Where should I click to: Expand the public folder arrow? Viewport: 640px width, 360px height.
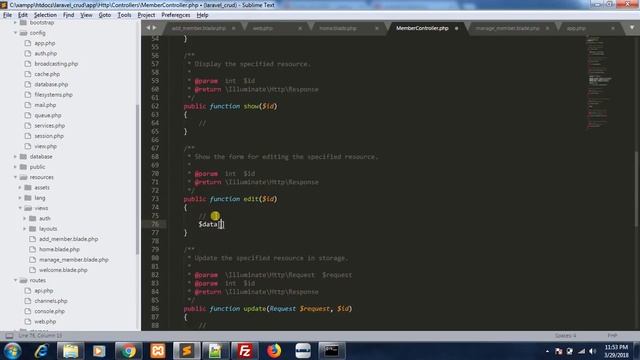tap(16, 167)
